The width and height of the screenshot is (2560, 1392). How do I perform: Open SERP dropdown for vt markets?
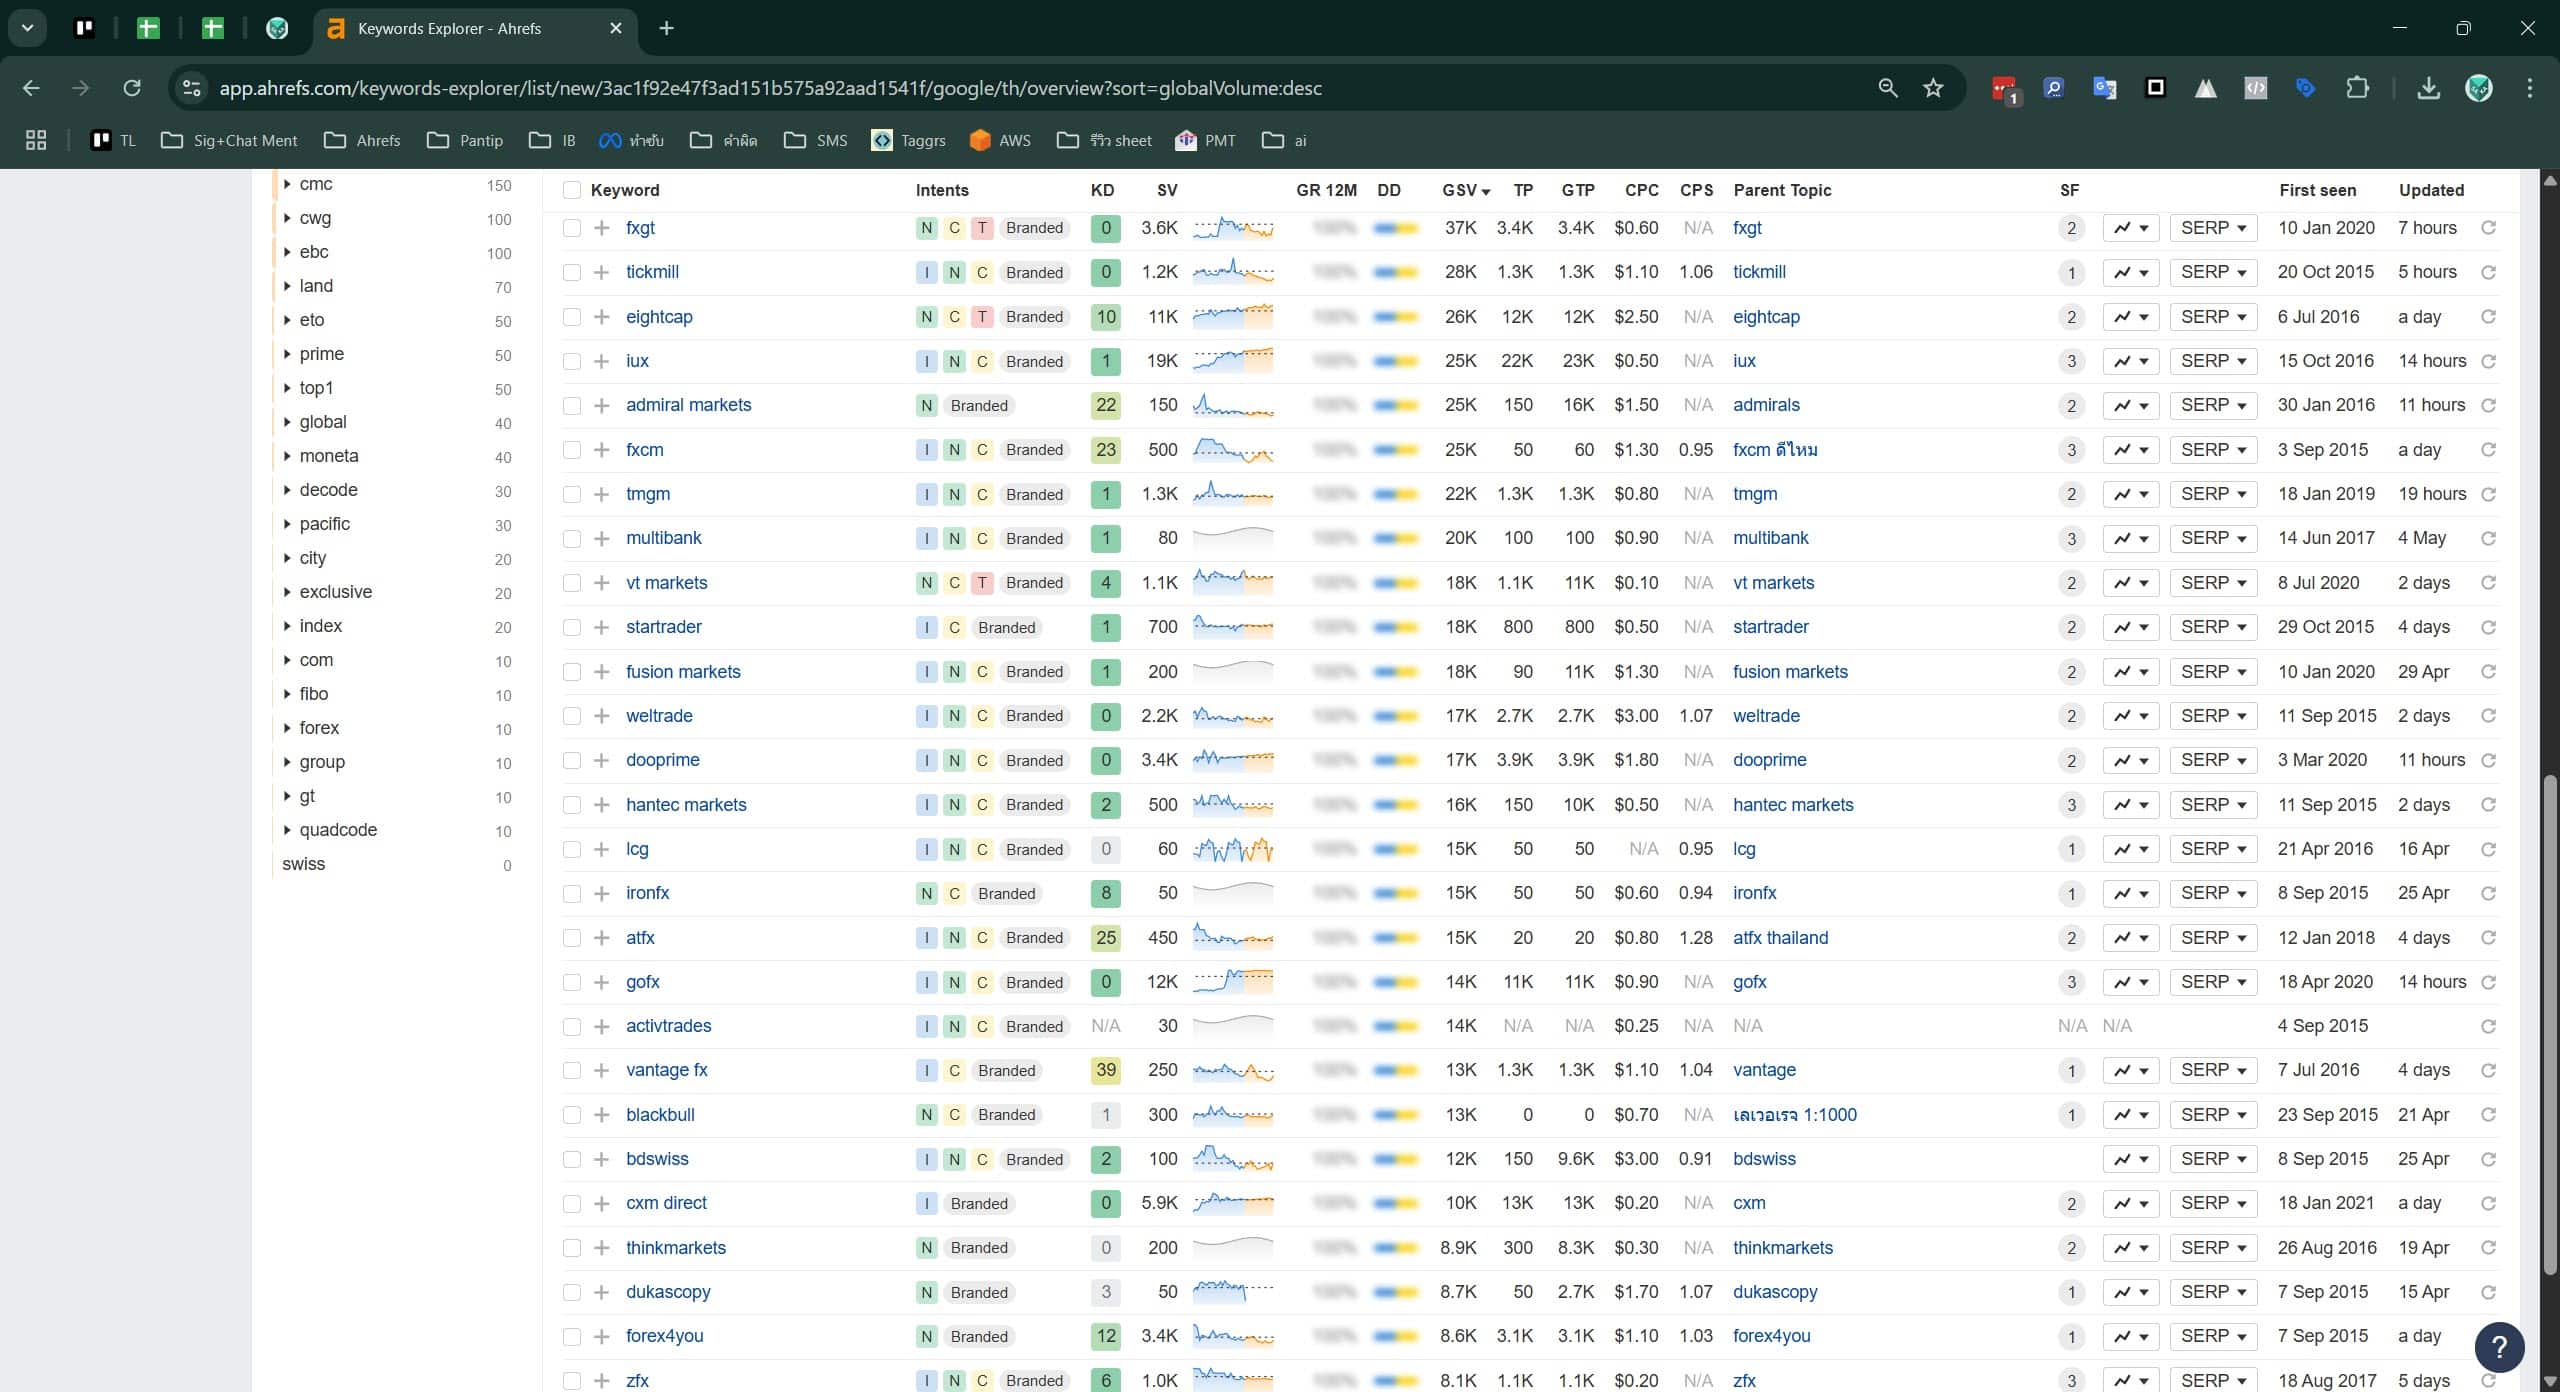[x=2213, y=583]
